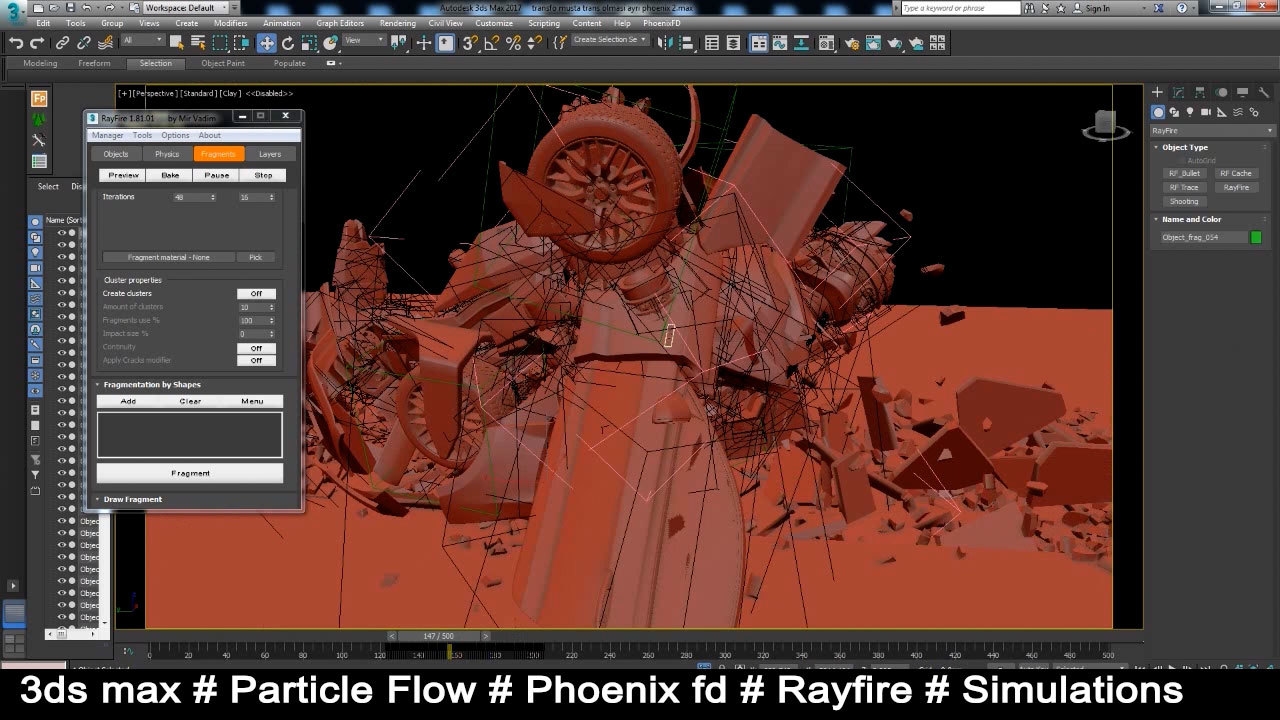This screenshot has width=1280, height=720.
Task: Choose the Select and Uniform Scale tool
Action: [310, 43]
